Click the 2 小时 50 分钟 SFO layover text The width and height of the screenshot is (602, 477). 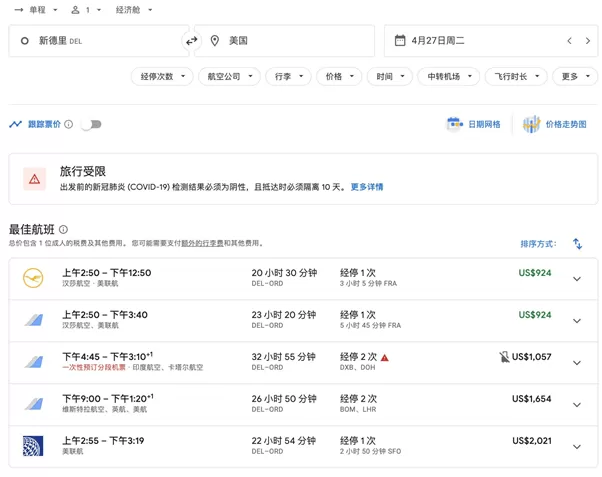point(370,451)
